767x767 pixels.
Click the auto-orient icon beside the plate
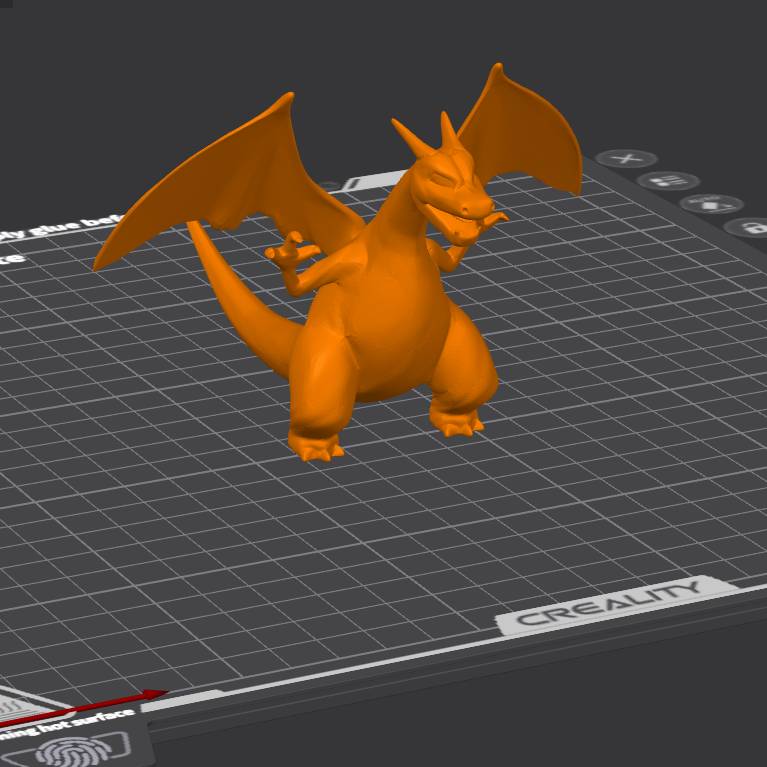tap(712, 204)
